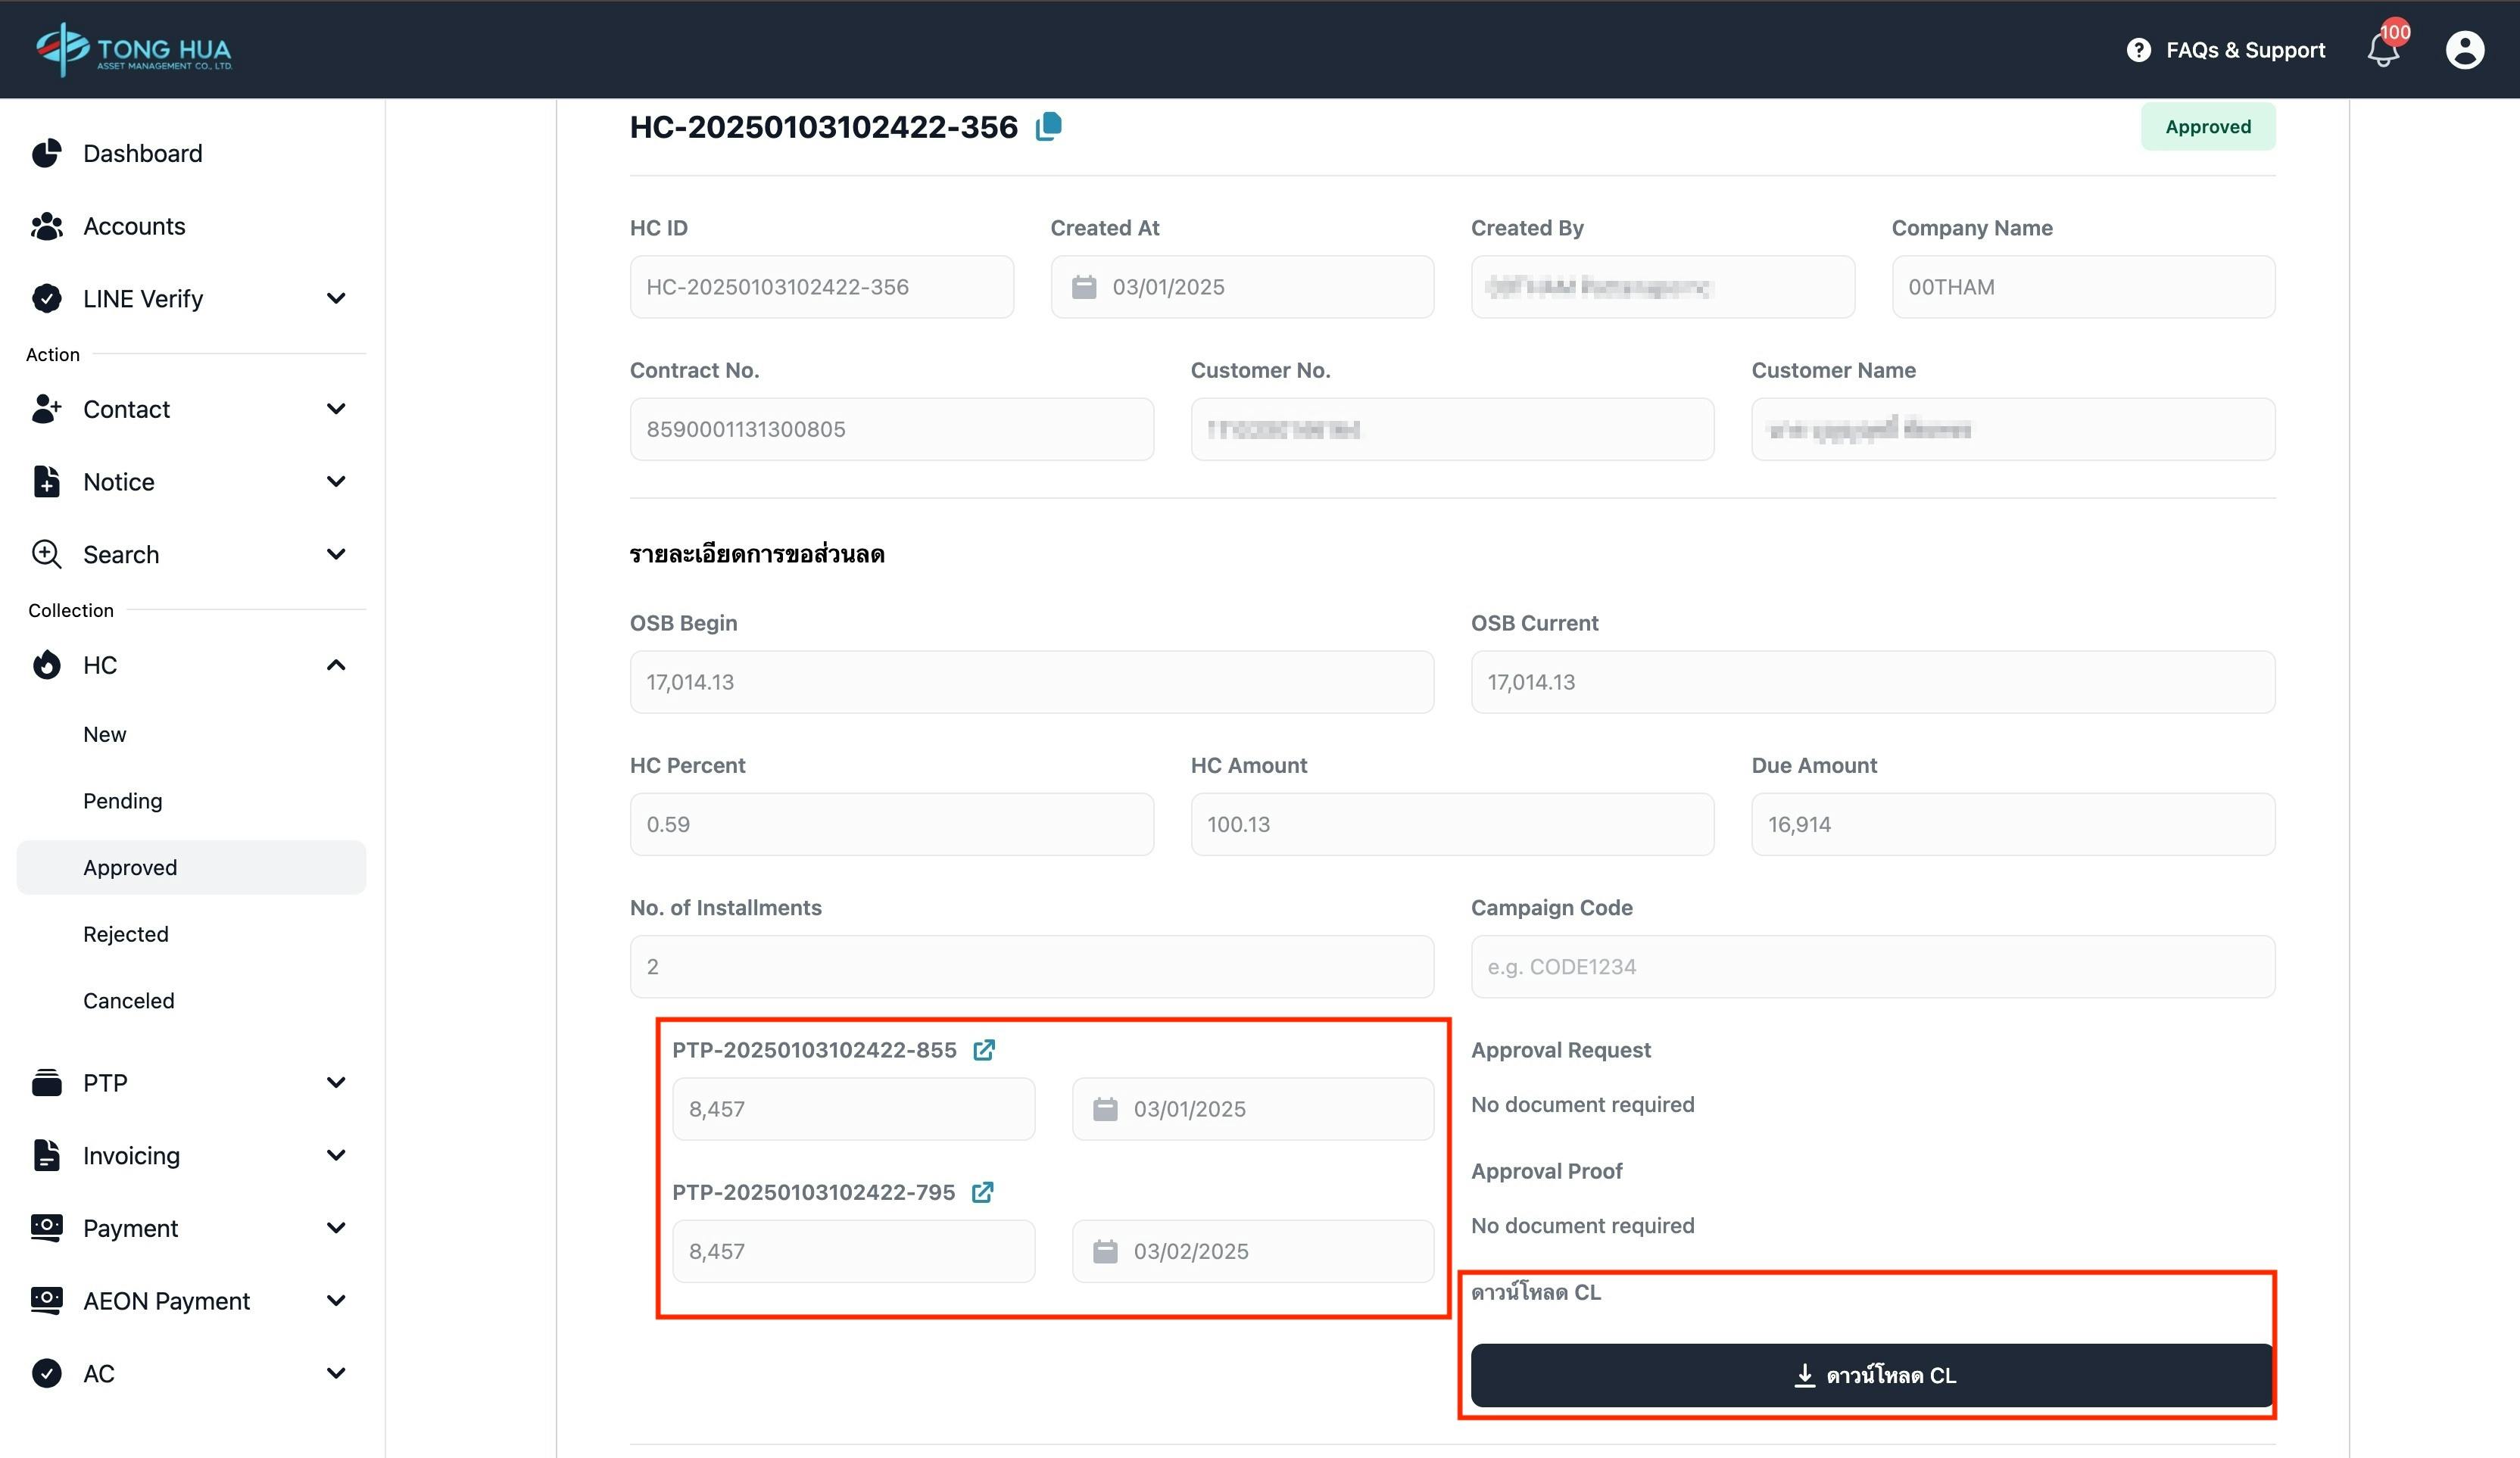Screen dimensions: 2520x1458
Task: Click the Invoicing file icon
Action: click(x=46, y=1155)
